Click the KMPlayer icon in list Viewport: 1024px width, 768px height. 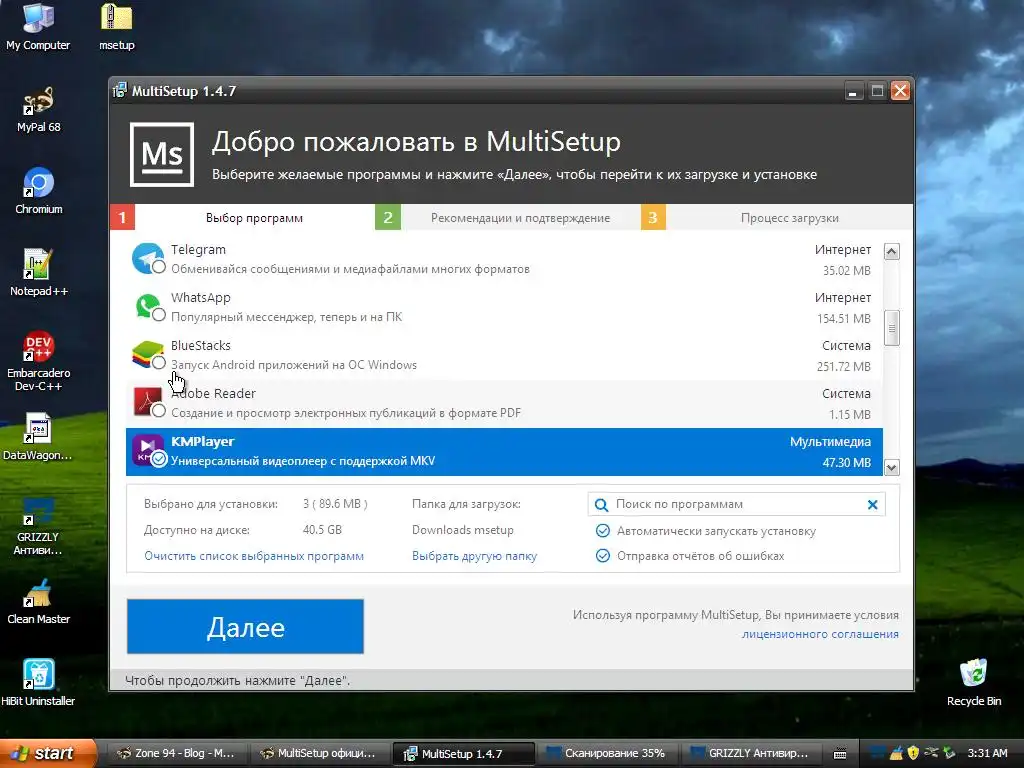point(148,451)
